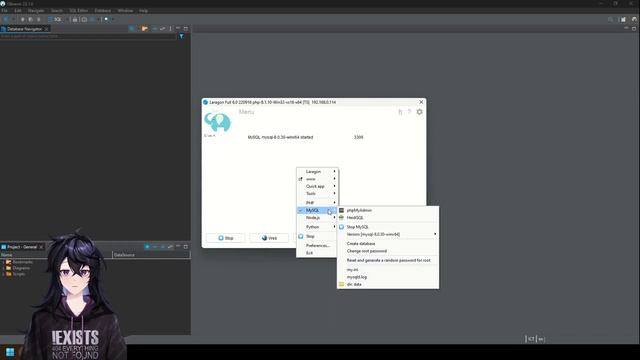This screenshot has height=360, width=640.
Task: Click the checked MySQL menu entry
Action: pos(317,210)
